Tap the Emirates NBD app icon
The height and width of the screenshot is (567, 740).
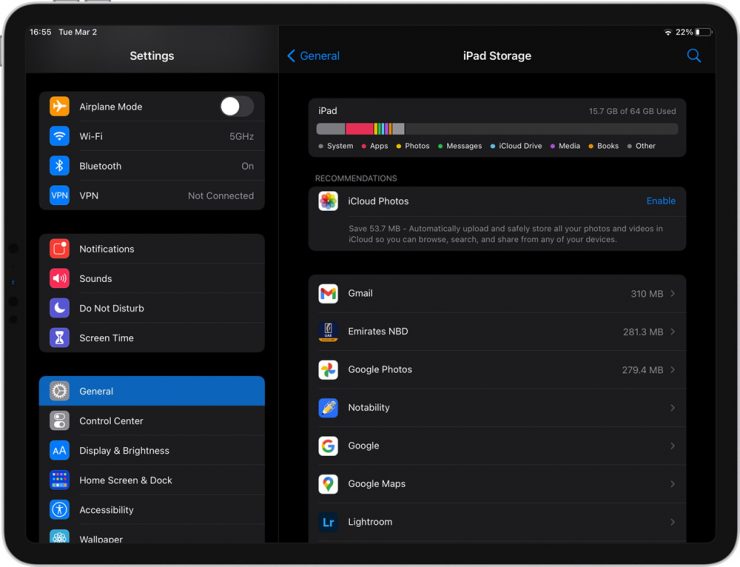(x=328, y=331)
